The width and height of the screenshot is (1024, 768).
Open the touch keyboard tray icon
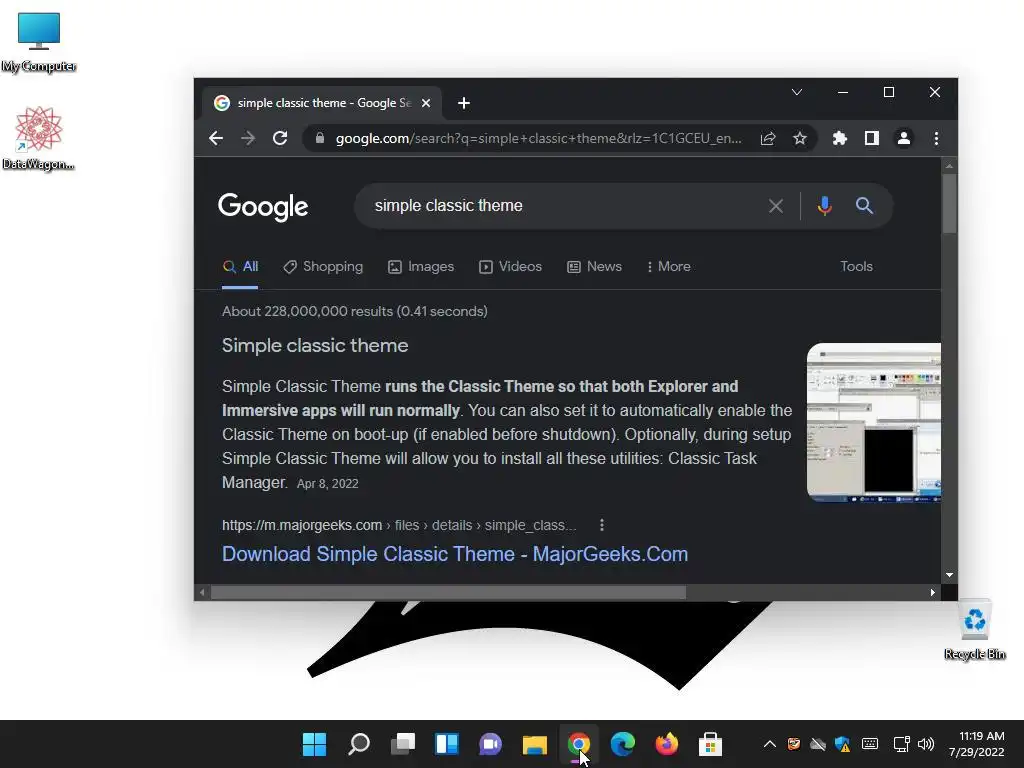pos(869,744)
